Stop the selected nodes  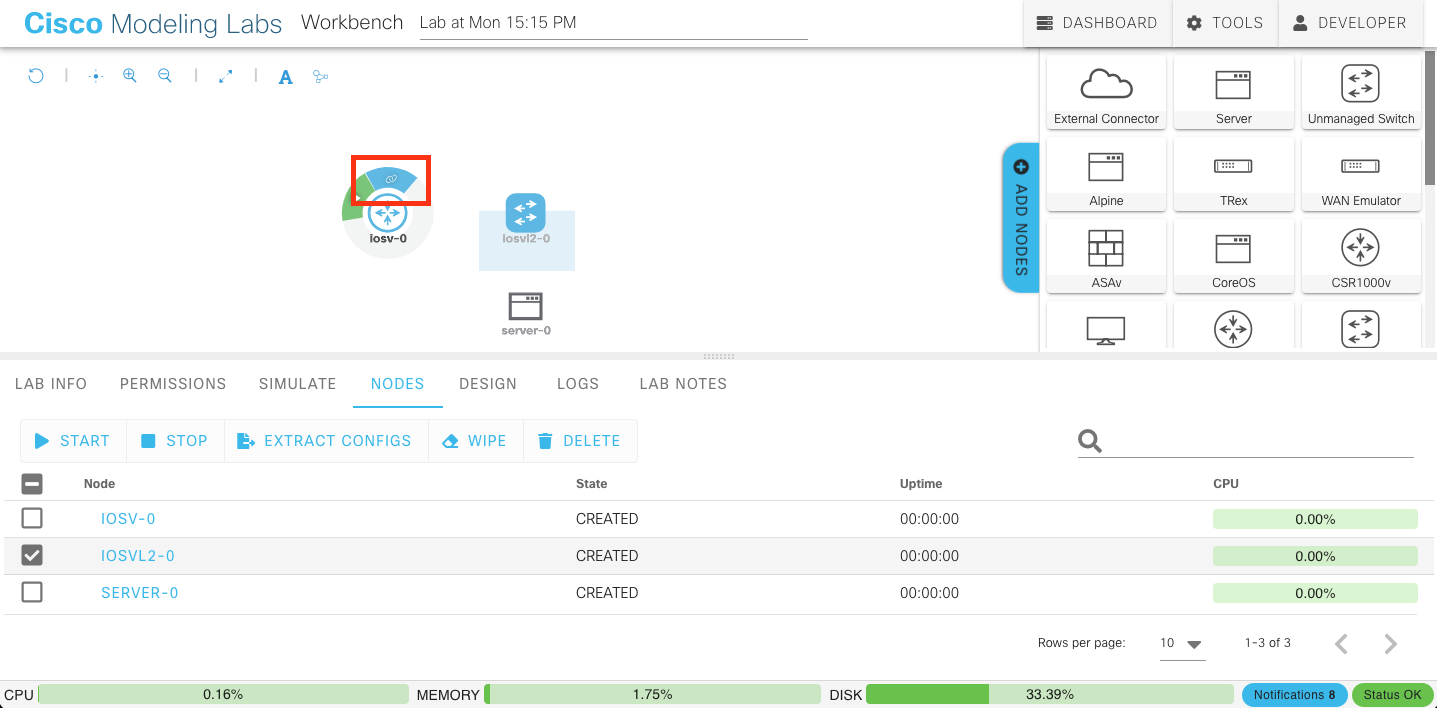[x=174, y=441]
